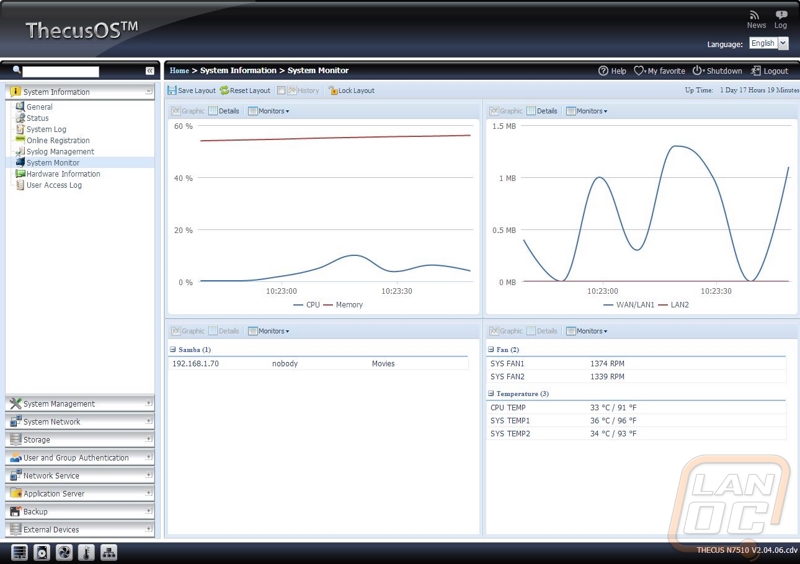800x564 pixels.
Task: Click the temperature thermometer icon in bottom bar
Action: coord(87,553)
